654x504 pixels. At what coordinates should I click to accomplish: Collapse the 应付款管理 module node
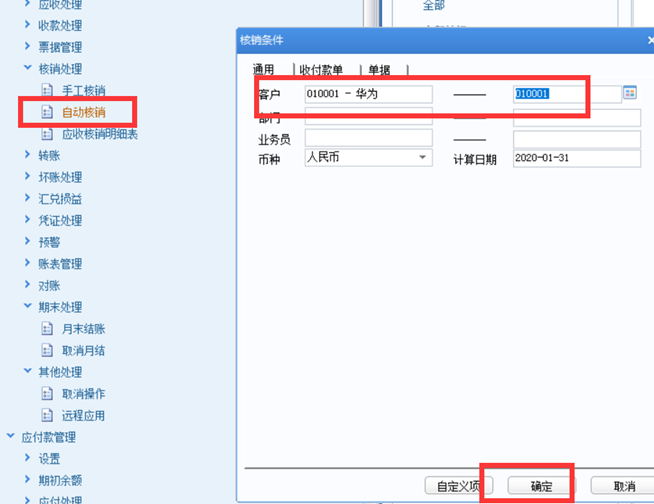click(x=10, y=436)
